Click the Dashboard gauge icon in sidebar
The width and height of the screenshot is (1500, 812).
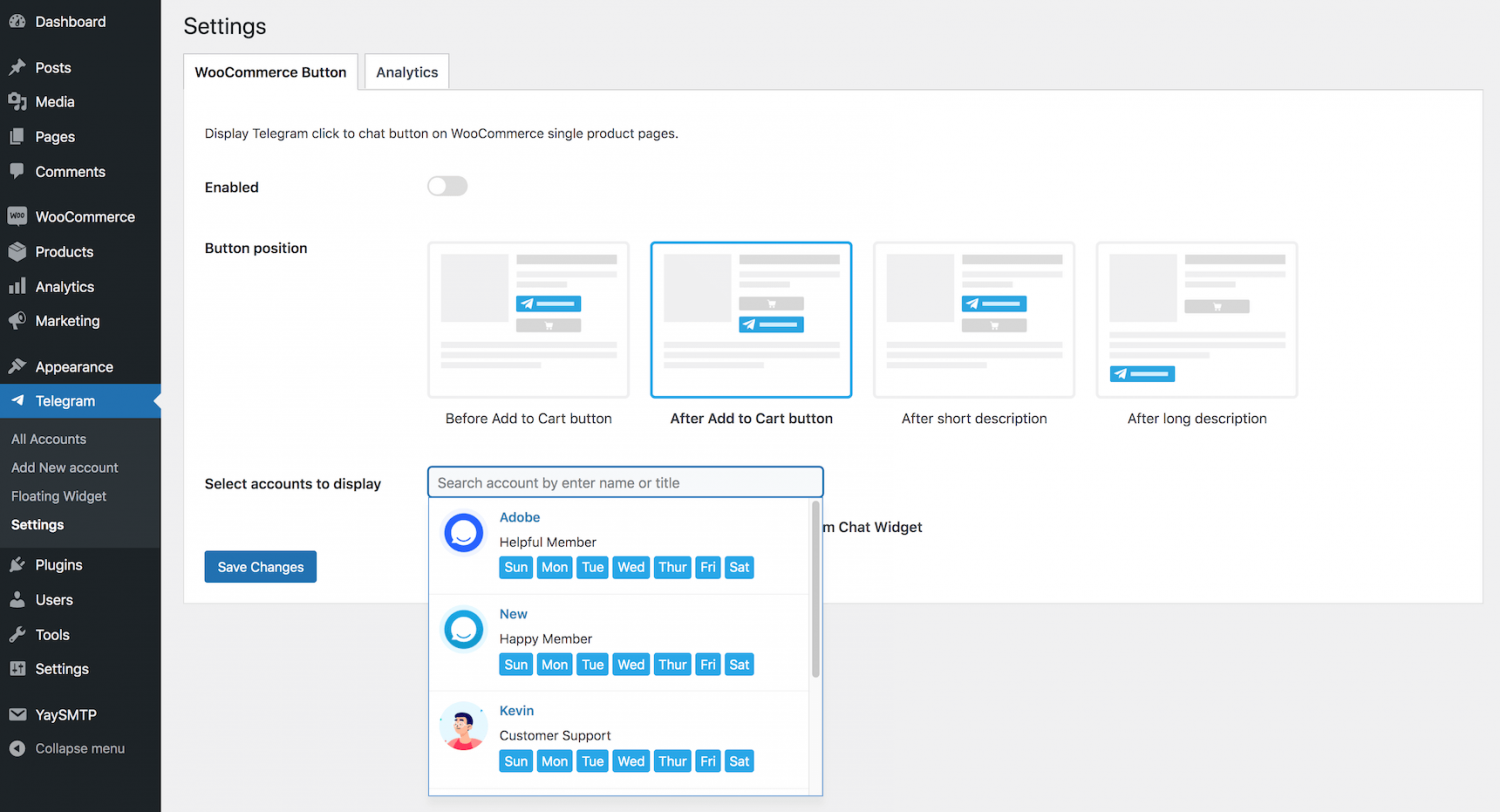click(17, 22)
